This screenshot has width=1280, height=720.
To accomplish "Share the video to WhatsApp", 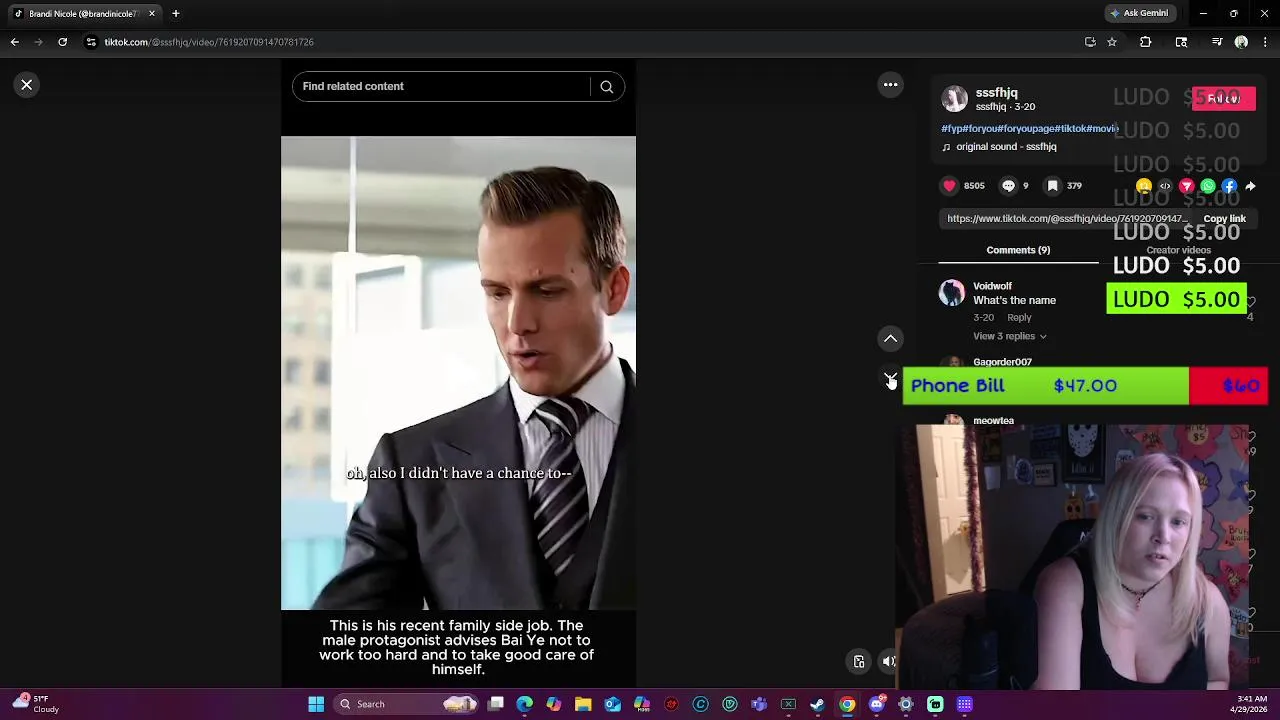I will coord(1208,186).
